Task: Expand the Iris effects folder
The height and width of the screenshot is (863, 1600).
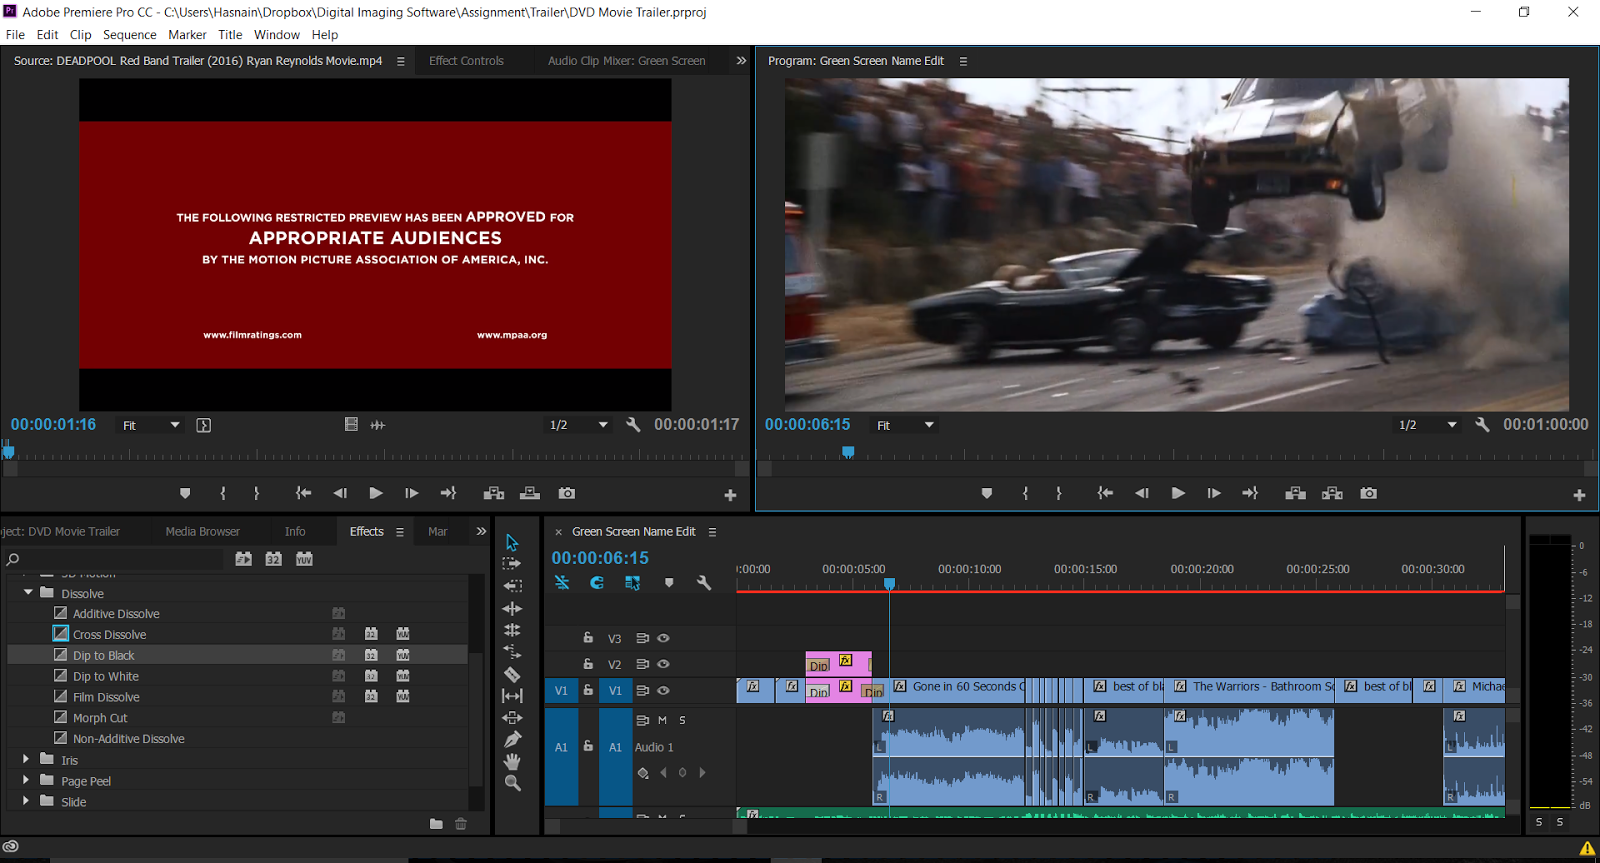Action: point(26,760)
